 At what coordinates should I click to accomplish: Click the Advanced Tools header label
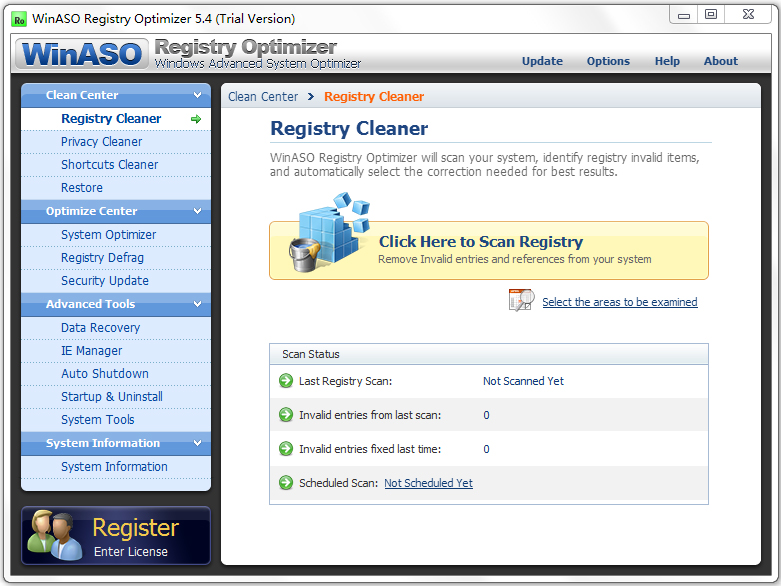pyautogui.click(x=90, y=304)
